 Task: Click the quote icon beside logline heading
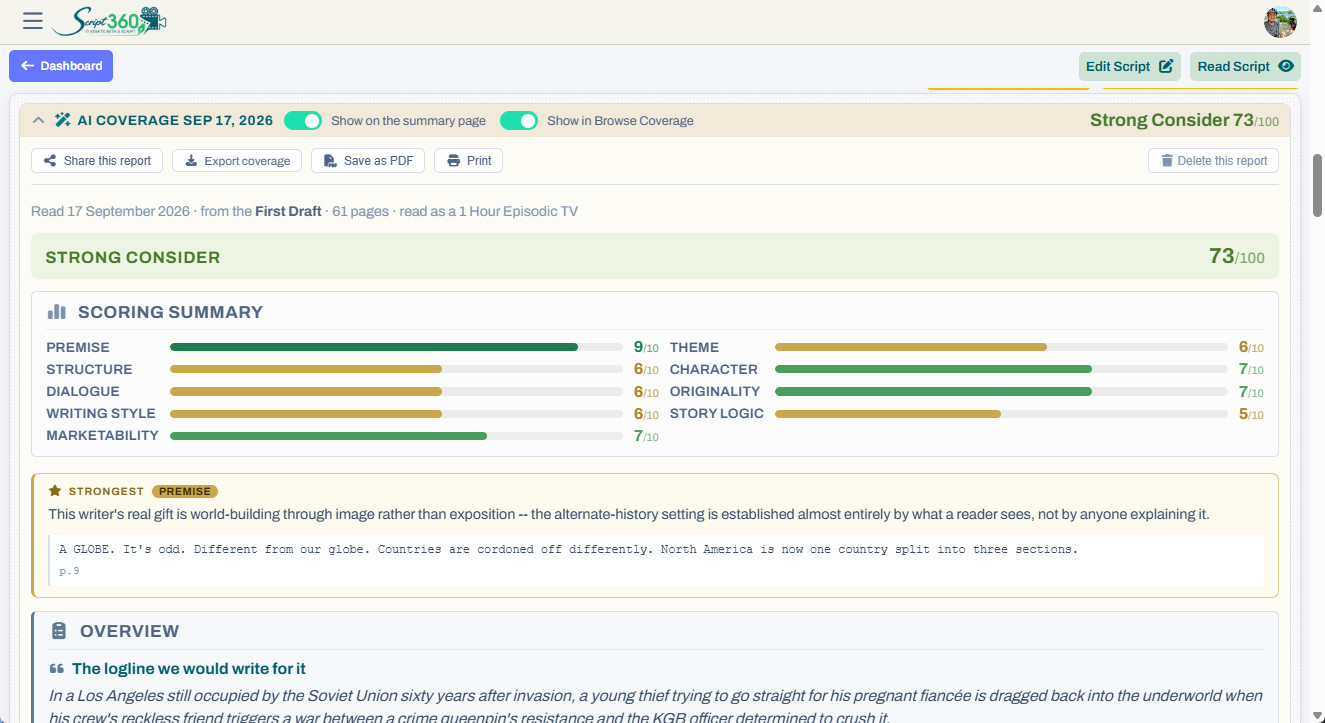pos(57,668)
